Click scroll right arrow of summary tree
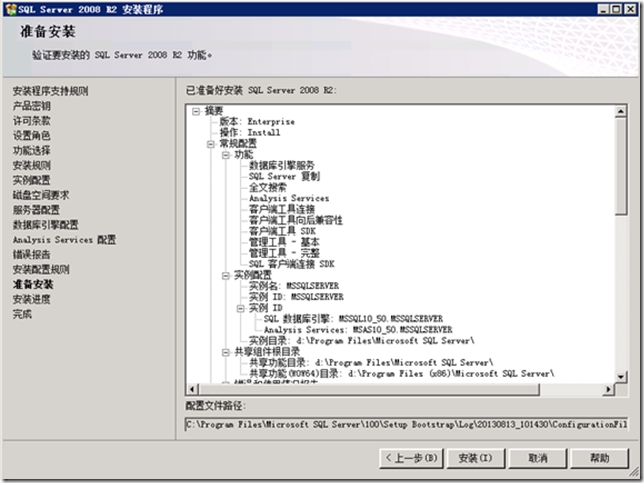The height and width of the screenshot is (483, 644). coord(608,389)
